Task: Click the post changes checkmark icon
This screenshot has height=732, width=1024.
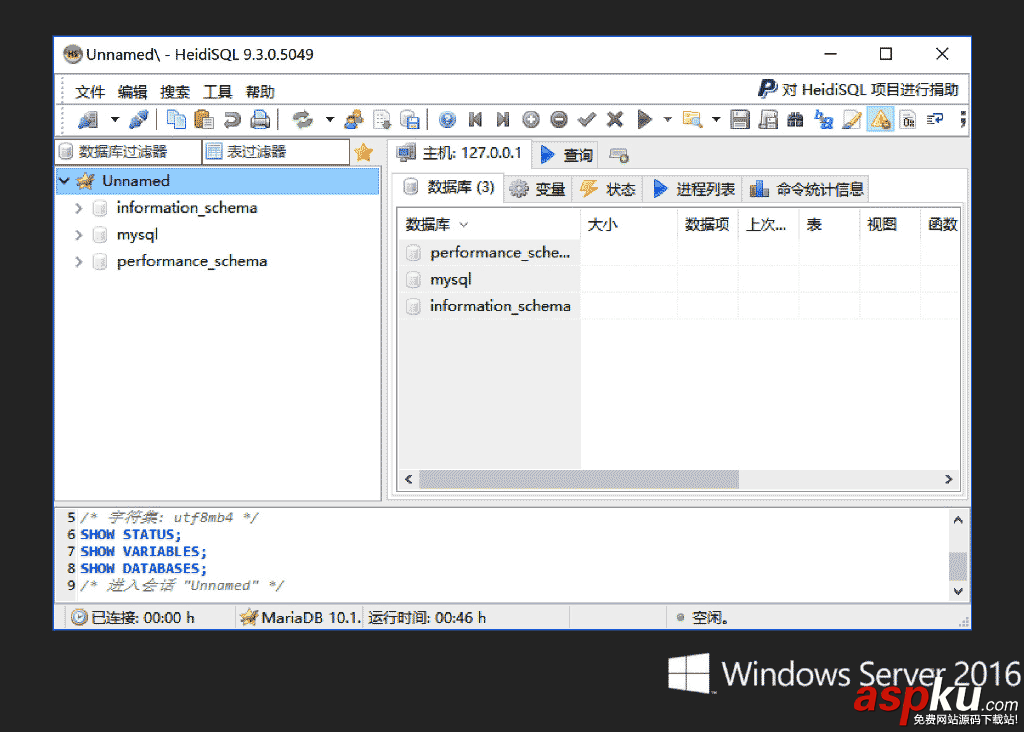Action: (x=587, y=119)
